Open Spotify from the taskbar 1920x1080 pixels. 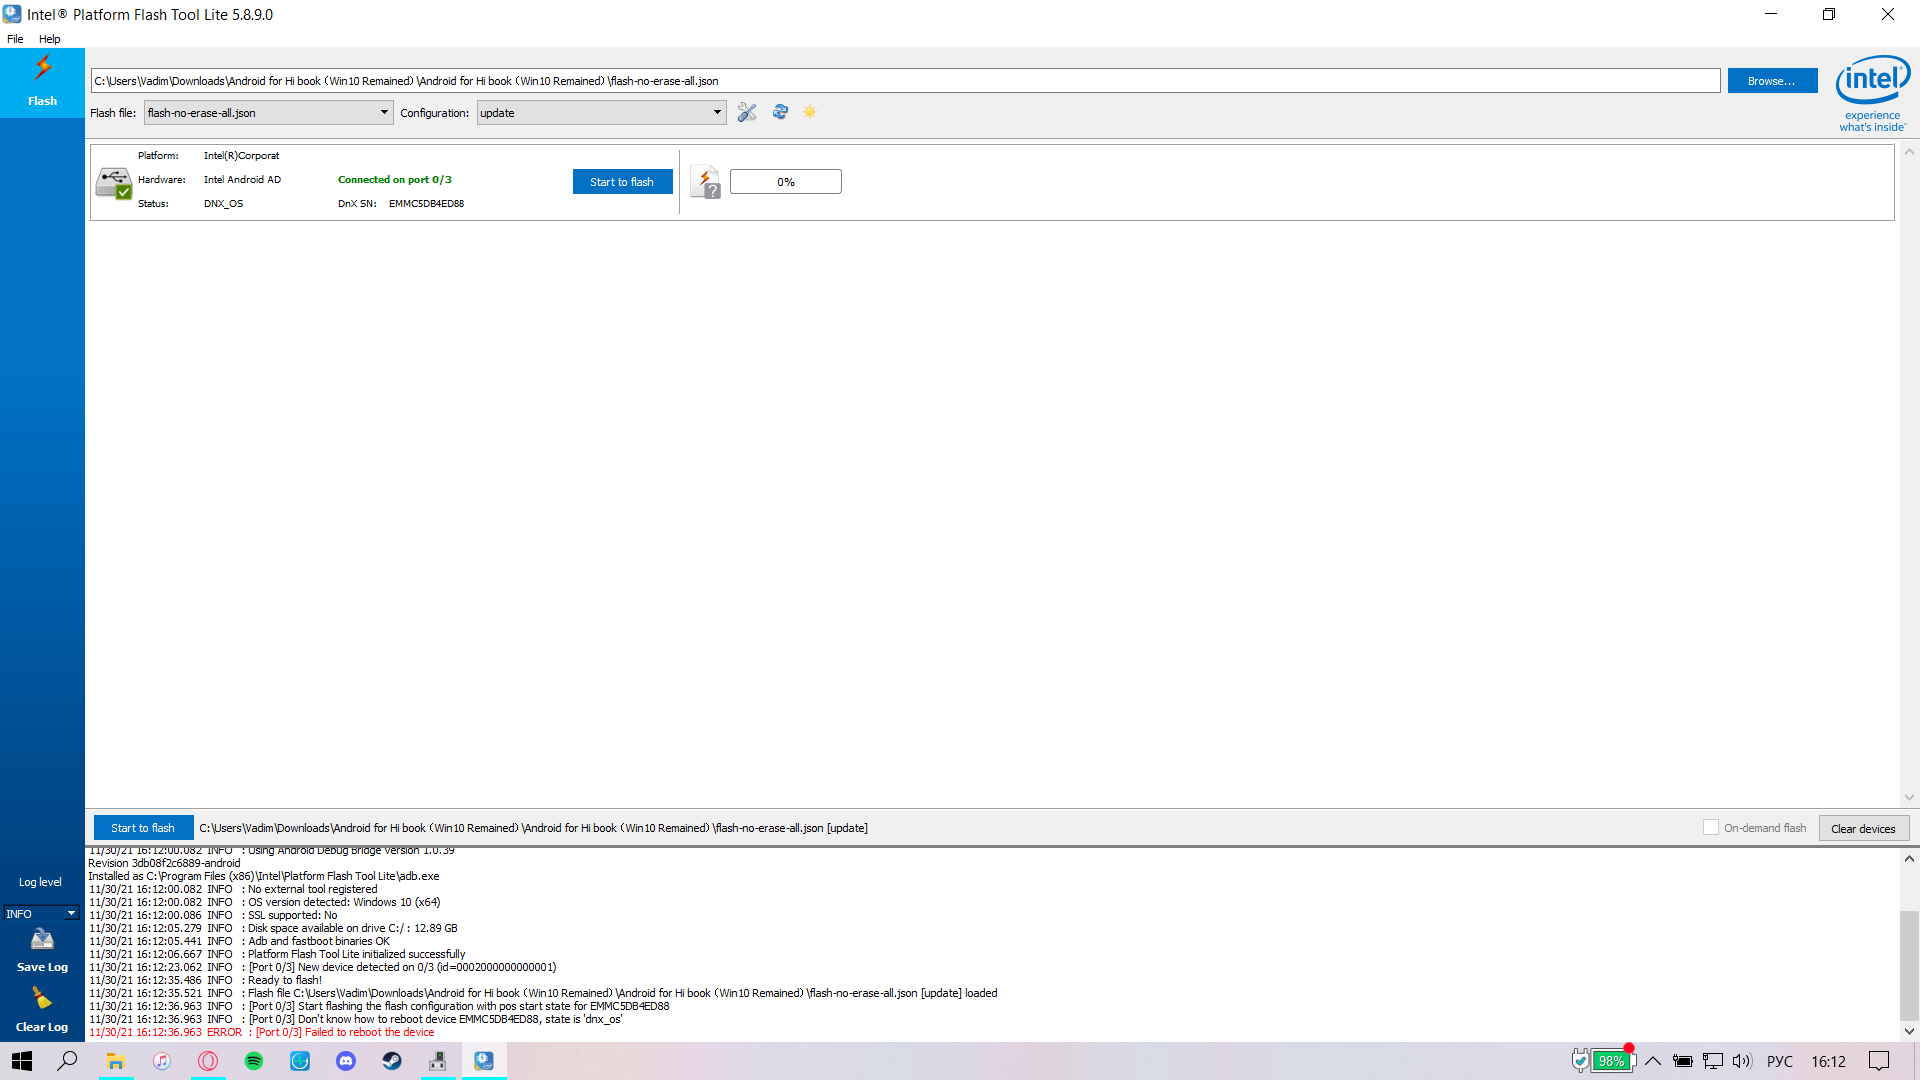(254, 1061)
